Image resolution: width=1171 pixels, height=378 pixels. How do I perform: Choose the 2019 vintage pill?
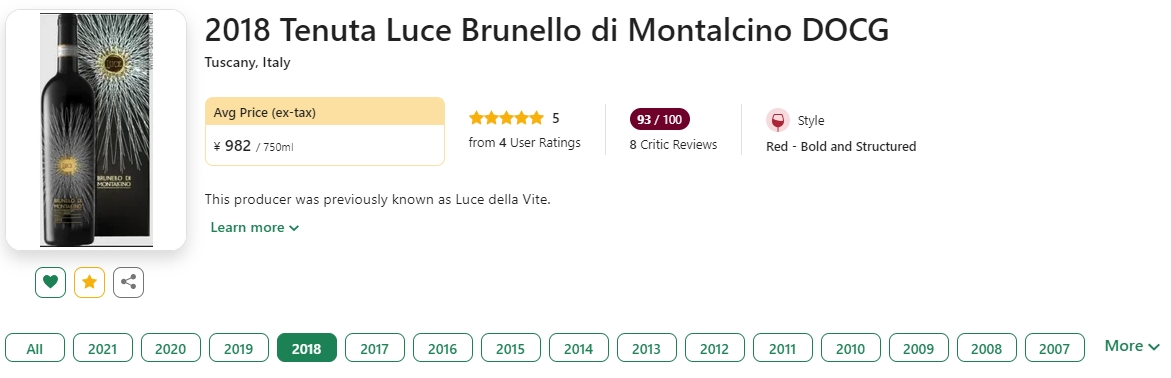238,348
